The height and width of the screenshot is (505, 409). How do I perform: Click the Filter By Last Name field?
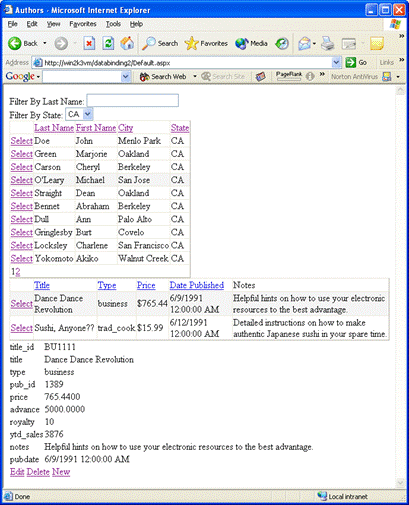[x=133, y=101]
